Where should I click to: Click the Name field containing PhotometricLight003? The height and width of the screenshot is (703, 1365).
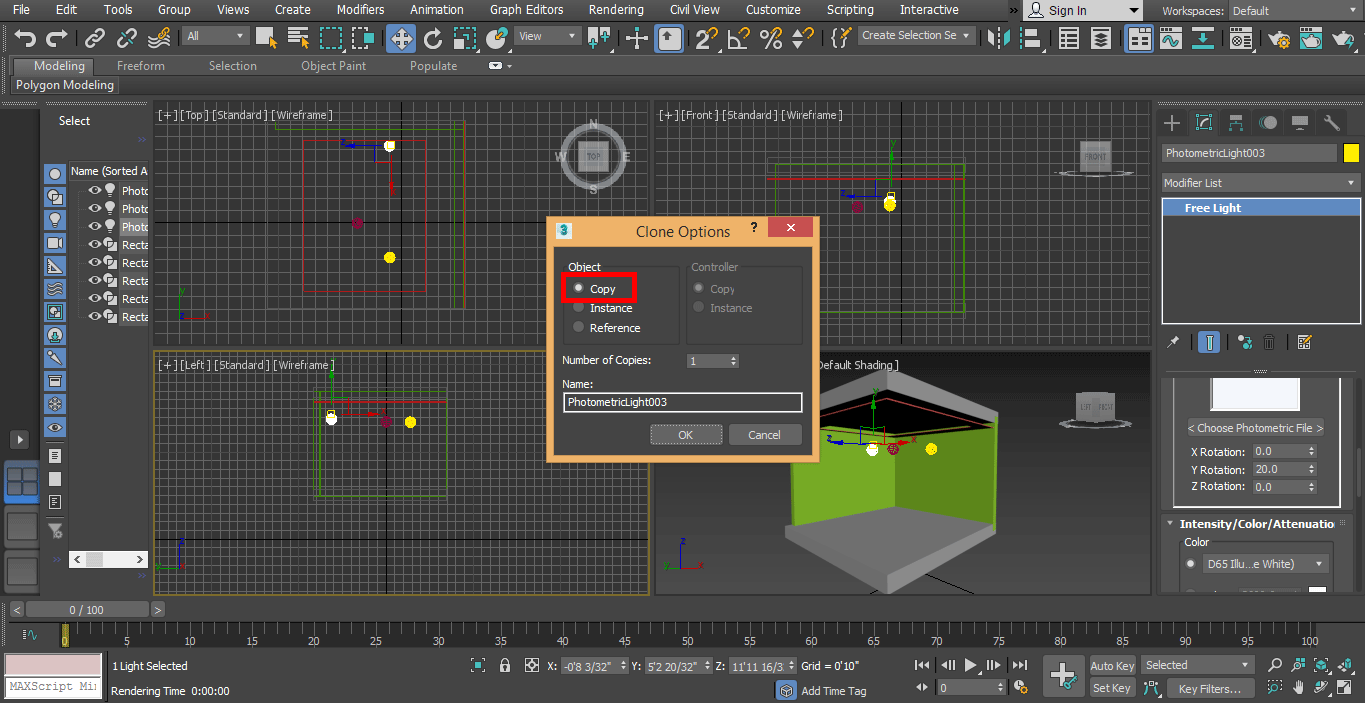pos(682,402)
